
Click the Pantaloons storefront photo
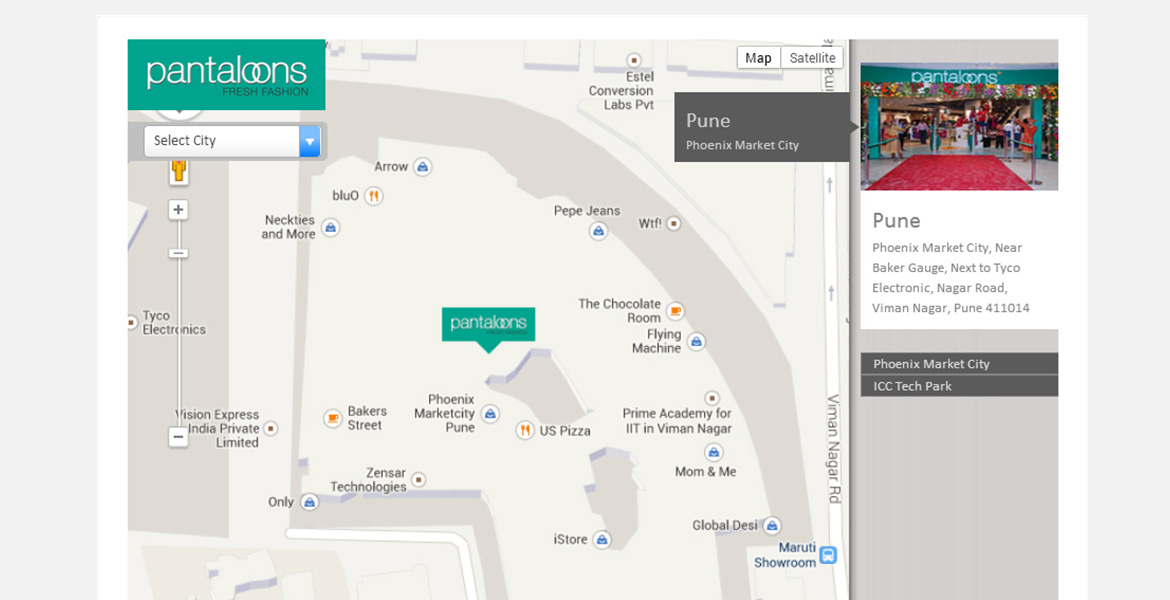pyautogui.click(x=958, y=127)
